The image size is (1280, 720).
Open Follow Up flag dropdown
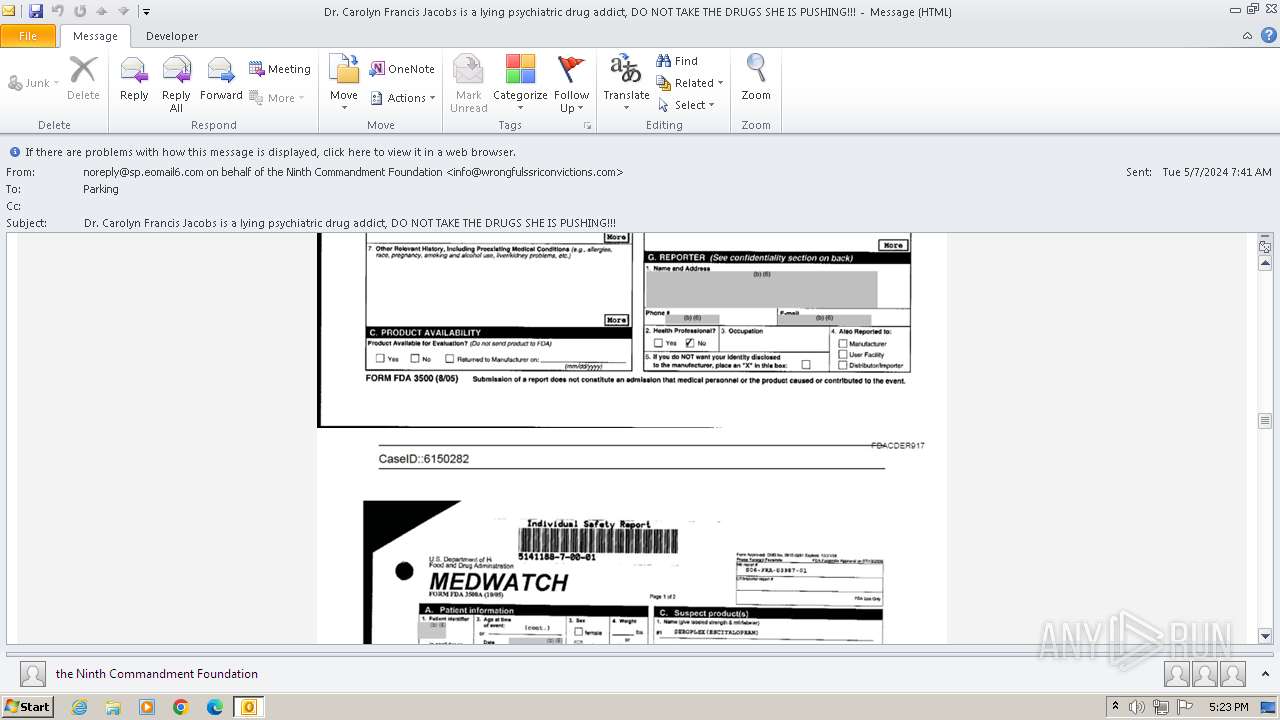click(572, 84)
